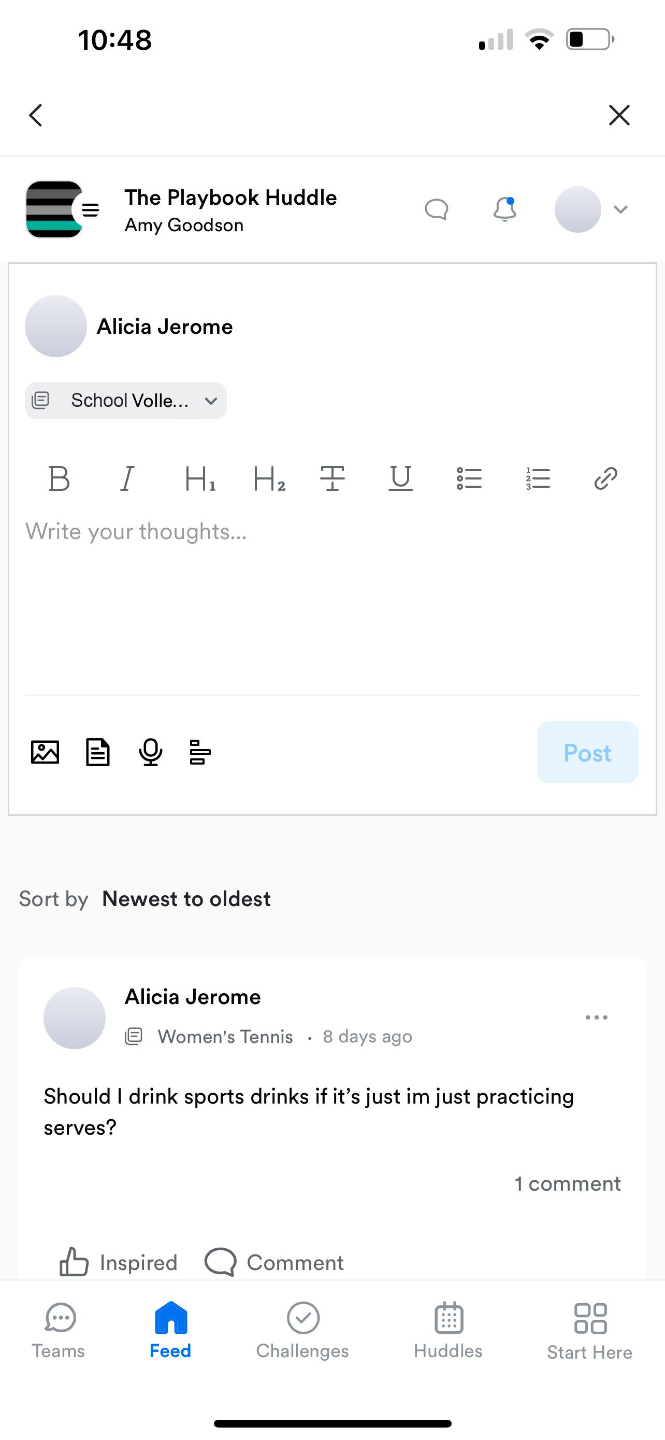Open notifications bell
Viewport: 665px width, 1440px height.
505,209
